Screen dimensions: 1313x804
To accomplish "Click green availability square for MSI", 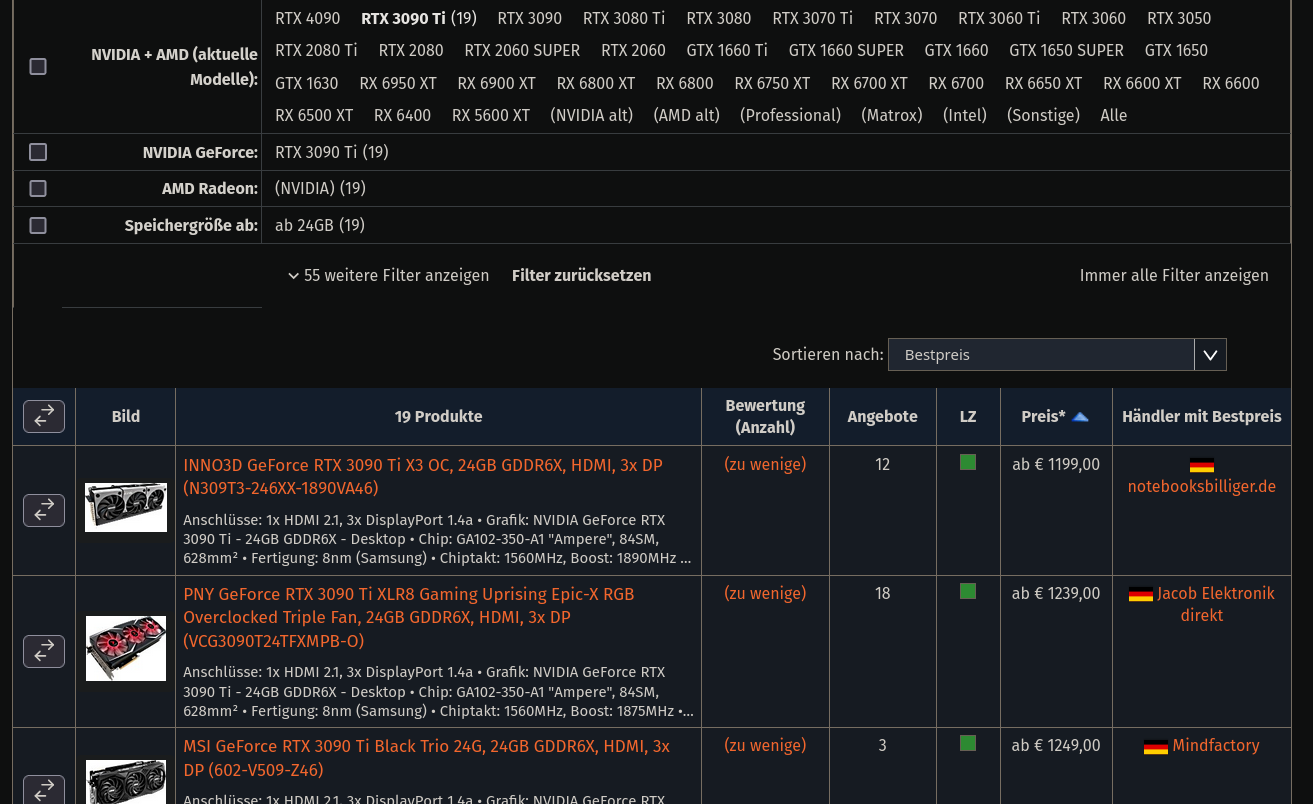I will [968, 743].
